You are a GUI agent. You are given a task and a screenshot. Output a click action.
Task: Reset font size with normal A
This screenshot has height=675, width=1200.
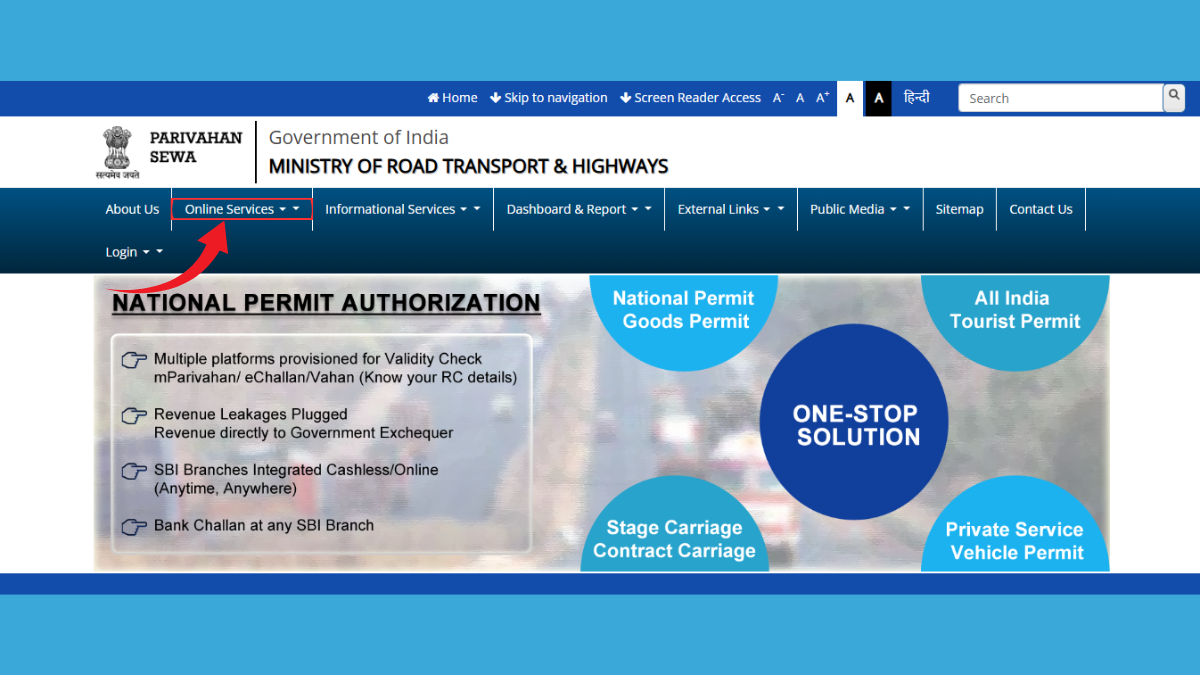[800, 98]
